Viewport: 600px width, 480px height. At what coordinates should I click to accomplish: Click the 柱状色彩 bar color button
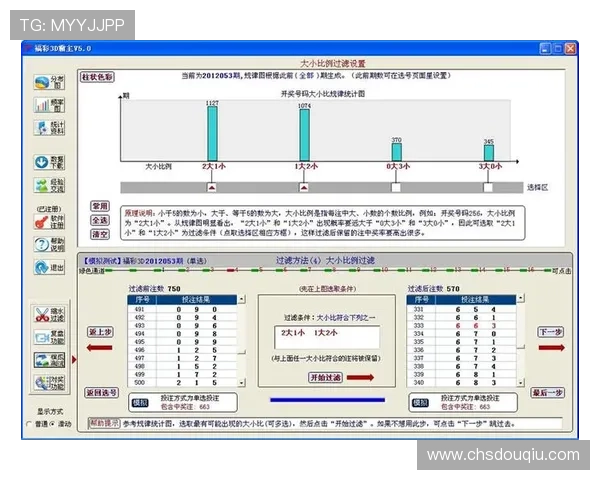pos(97,76)
